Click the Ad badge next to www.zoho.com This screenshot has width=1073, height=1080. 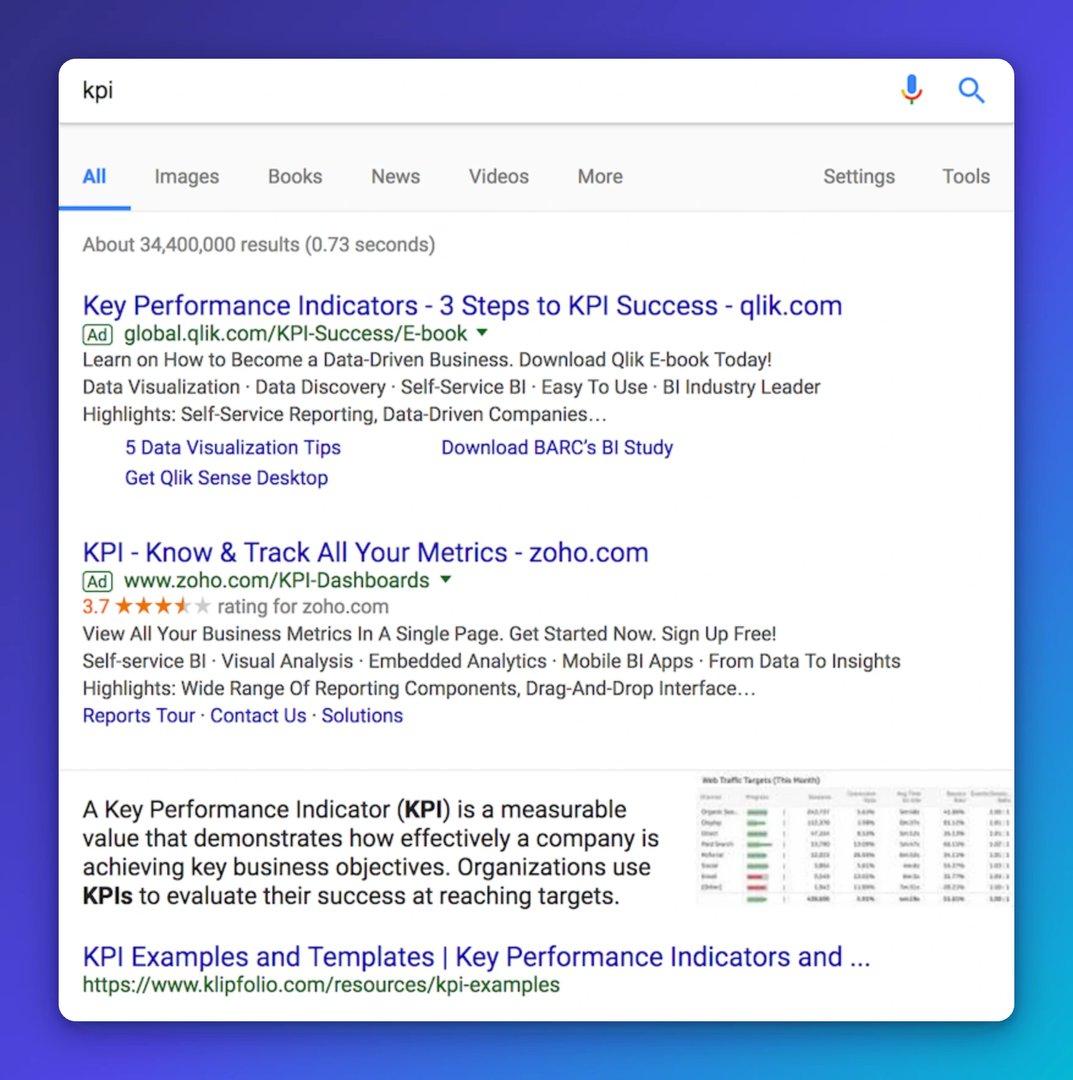(97, 581)
